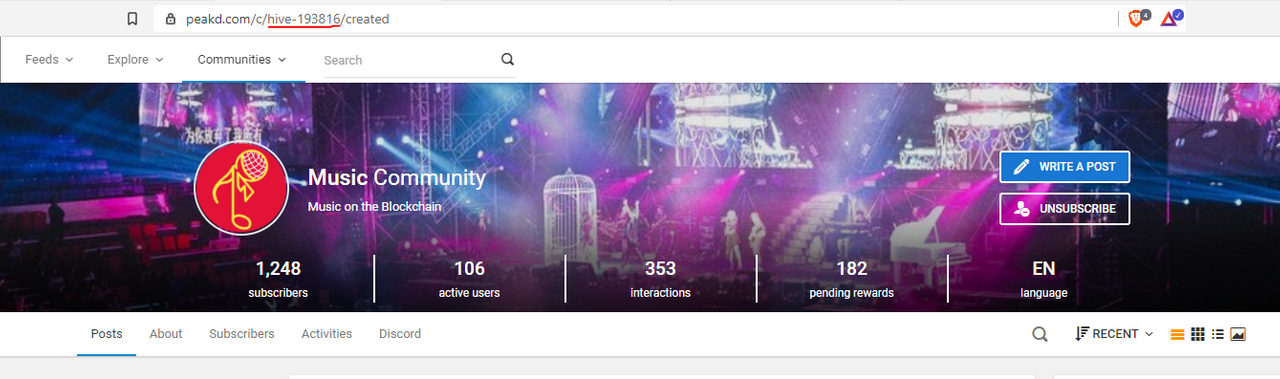Click the 353 interactions stat
The image size is (1280, 379).
pyautogui.click(x=660, y=279)
